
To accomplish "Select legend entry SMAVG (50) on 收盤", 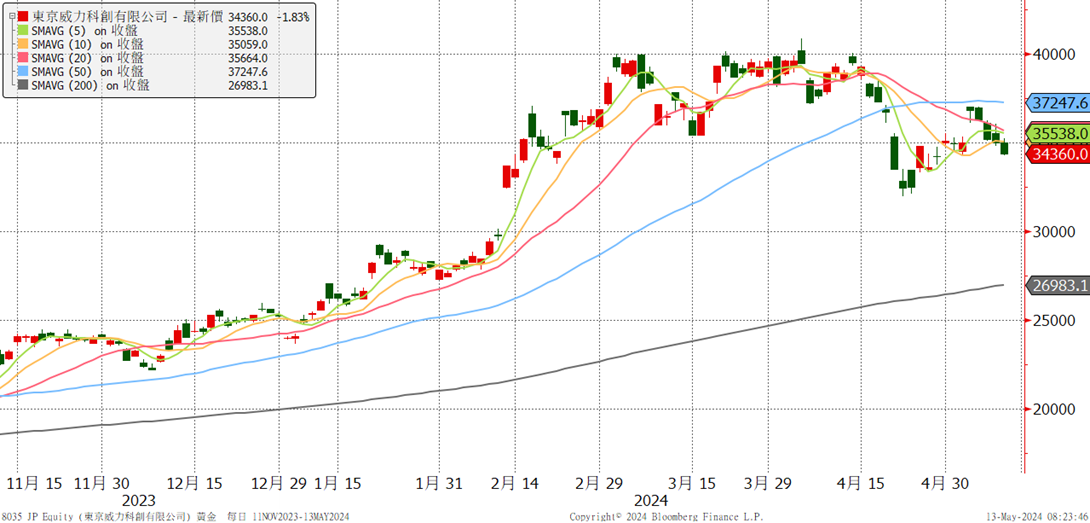I will (x=90, y=72).
